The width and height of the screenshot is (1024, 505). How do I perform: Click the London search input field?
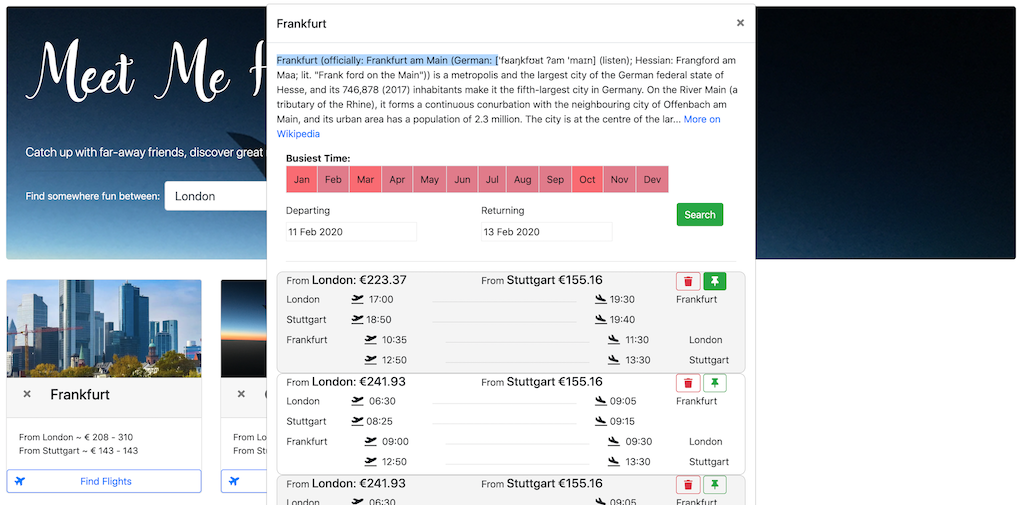(216, 196)
